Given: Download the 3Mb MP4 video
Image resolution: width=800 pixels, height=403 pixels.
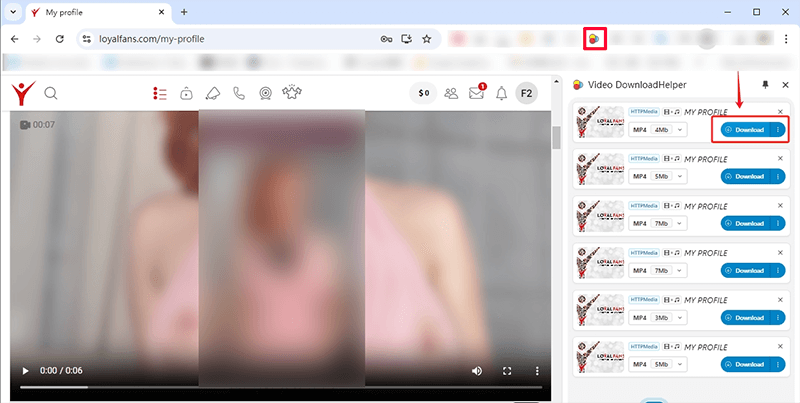Looking at the screenshot, I should [745, 317].
